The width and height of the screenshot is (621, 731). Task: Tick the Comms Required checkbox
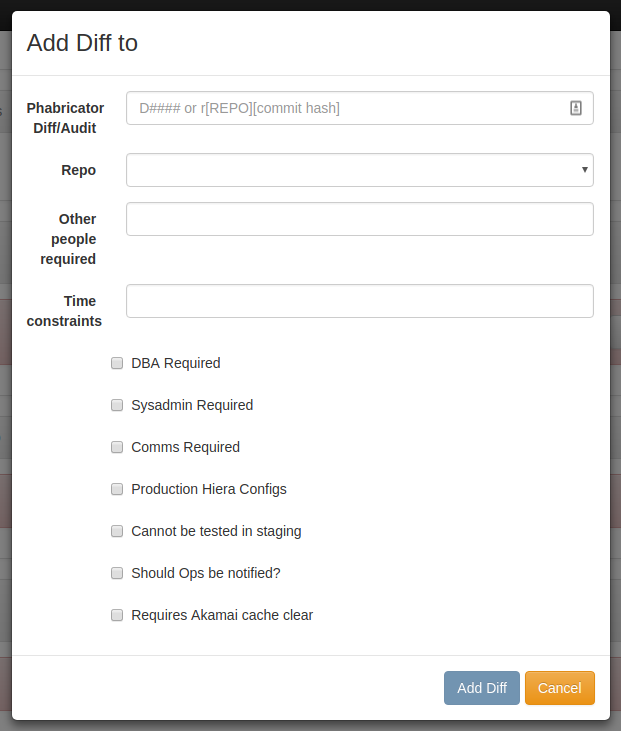pos(117,447)
